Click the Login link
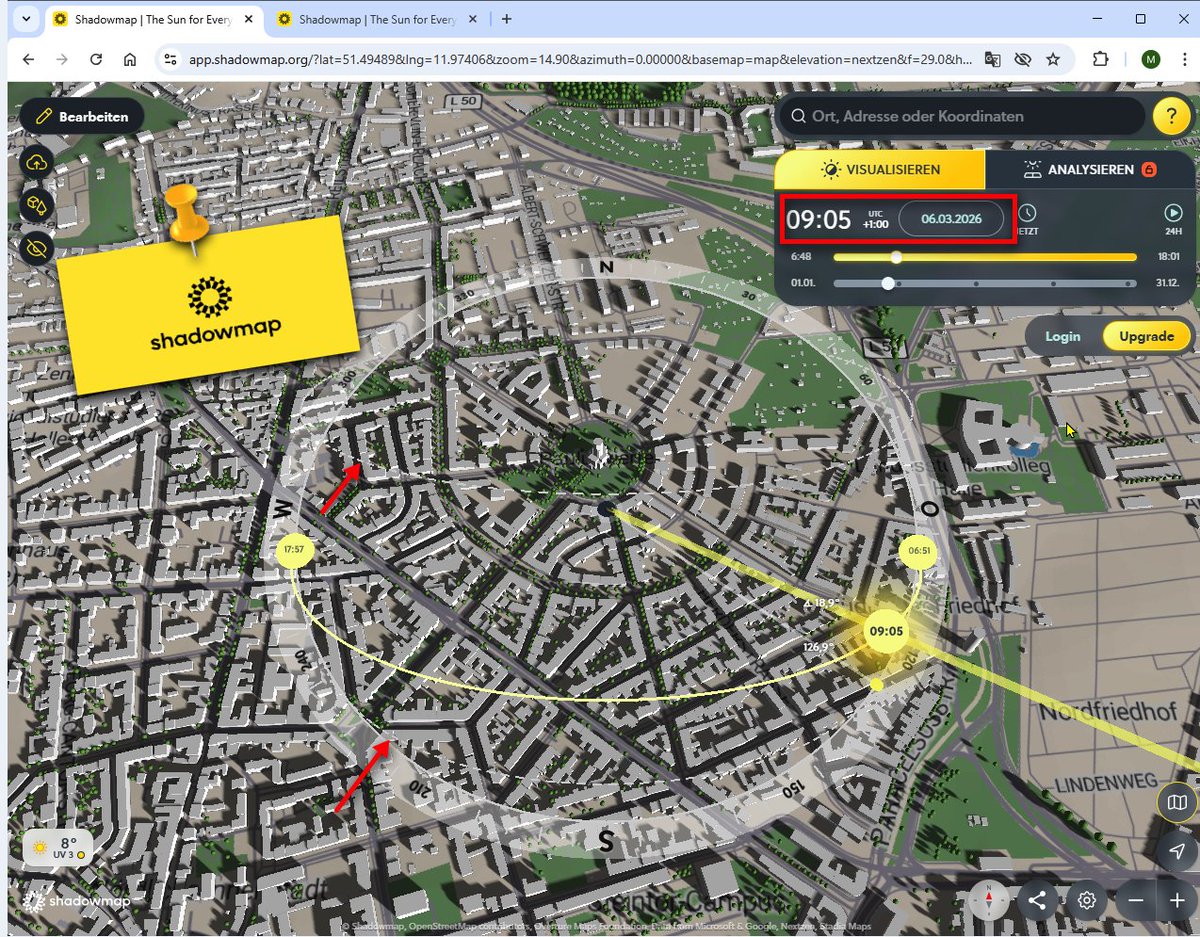1200x937 pixels. click(x=1062, y=336)
